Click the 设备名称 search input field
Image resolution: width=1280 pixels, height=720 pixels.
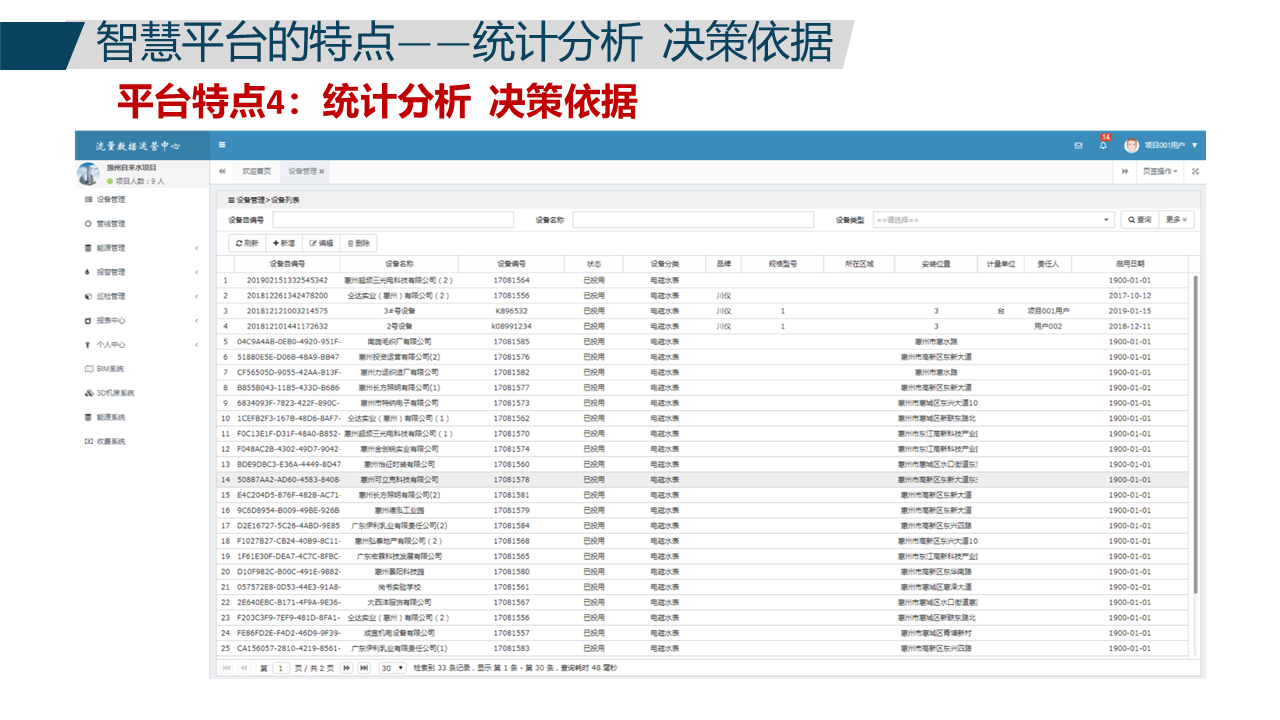point(693,220)
